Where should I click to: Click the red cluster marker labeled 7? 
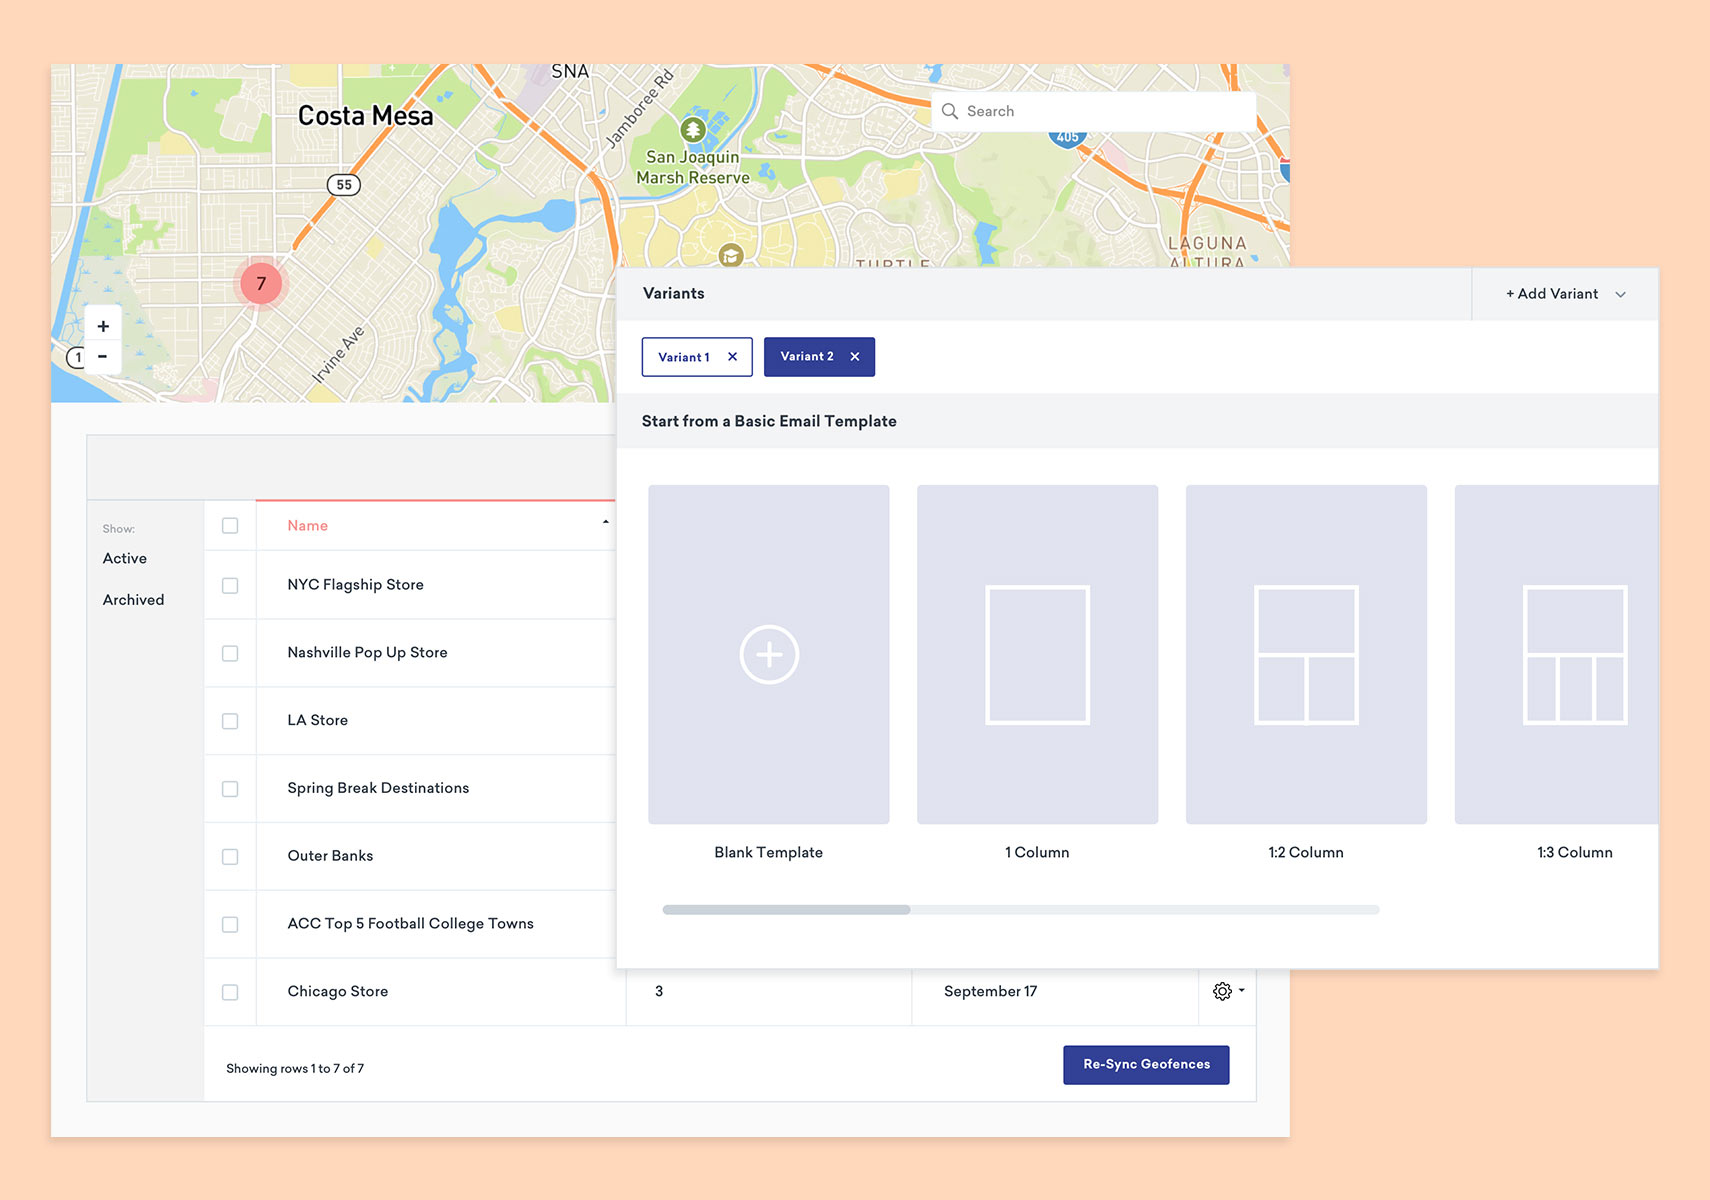261,284
